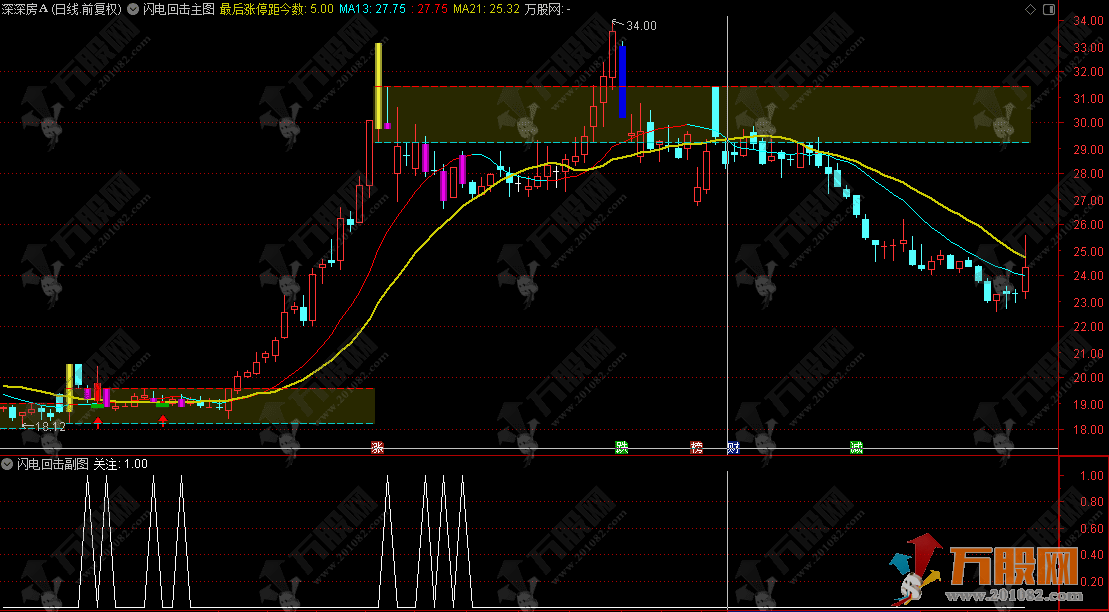Screen dimensions: 1109x612
Task: Click the 深深房A stock name label
Action: coord(26,9)
